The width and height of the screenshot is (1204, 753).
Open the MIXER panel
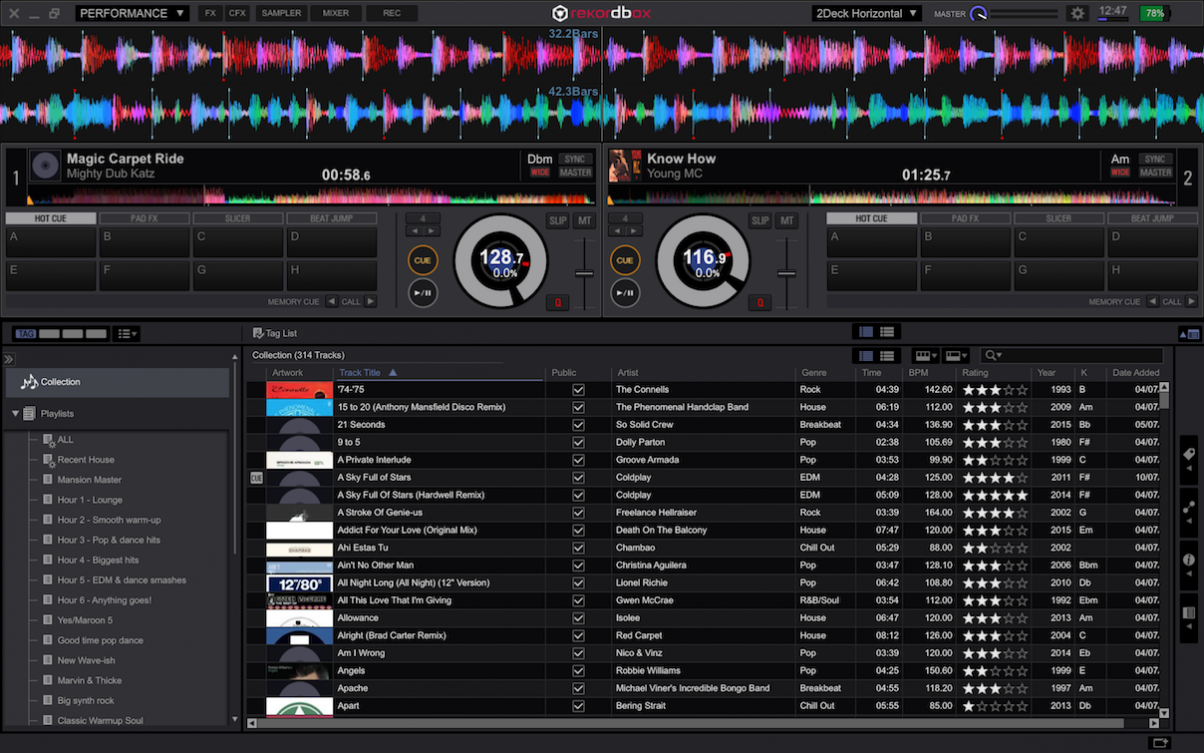336,13
